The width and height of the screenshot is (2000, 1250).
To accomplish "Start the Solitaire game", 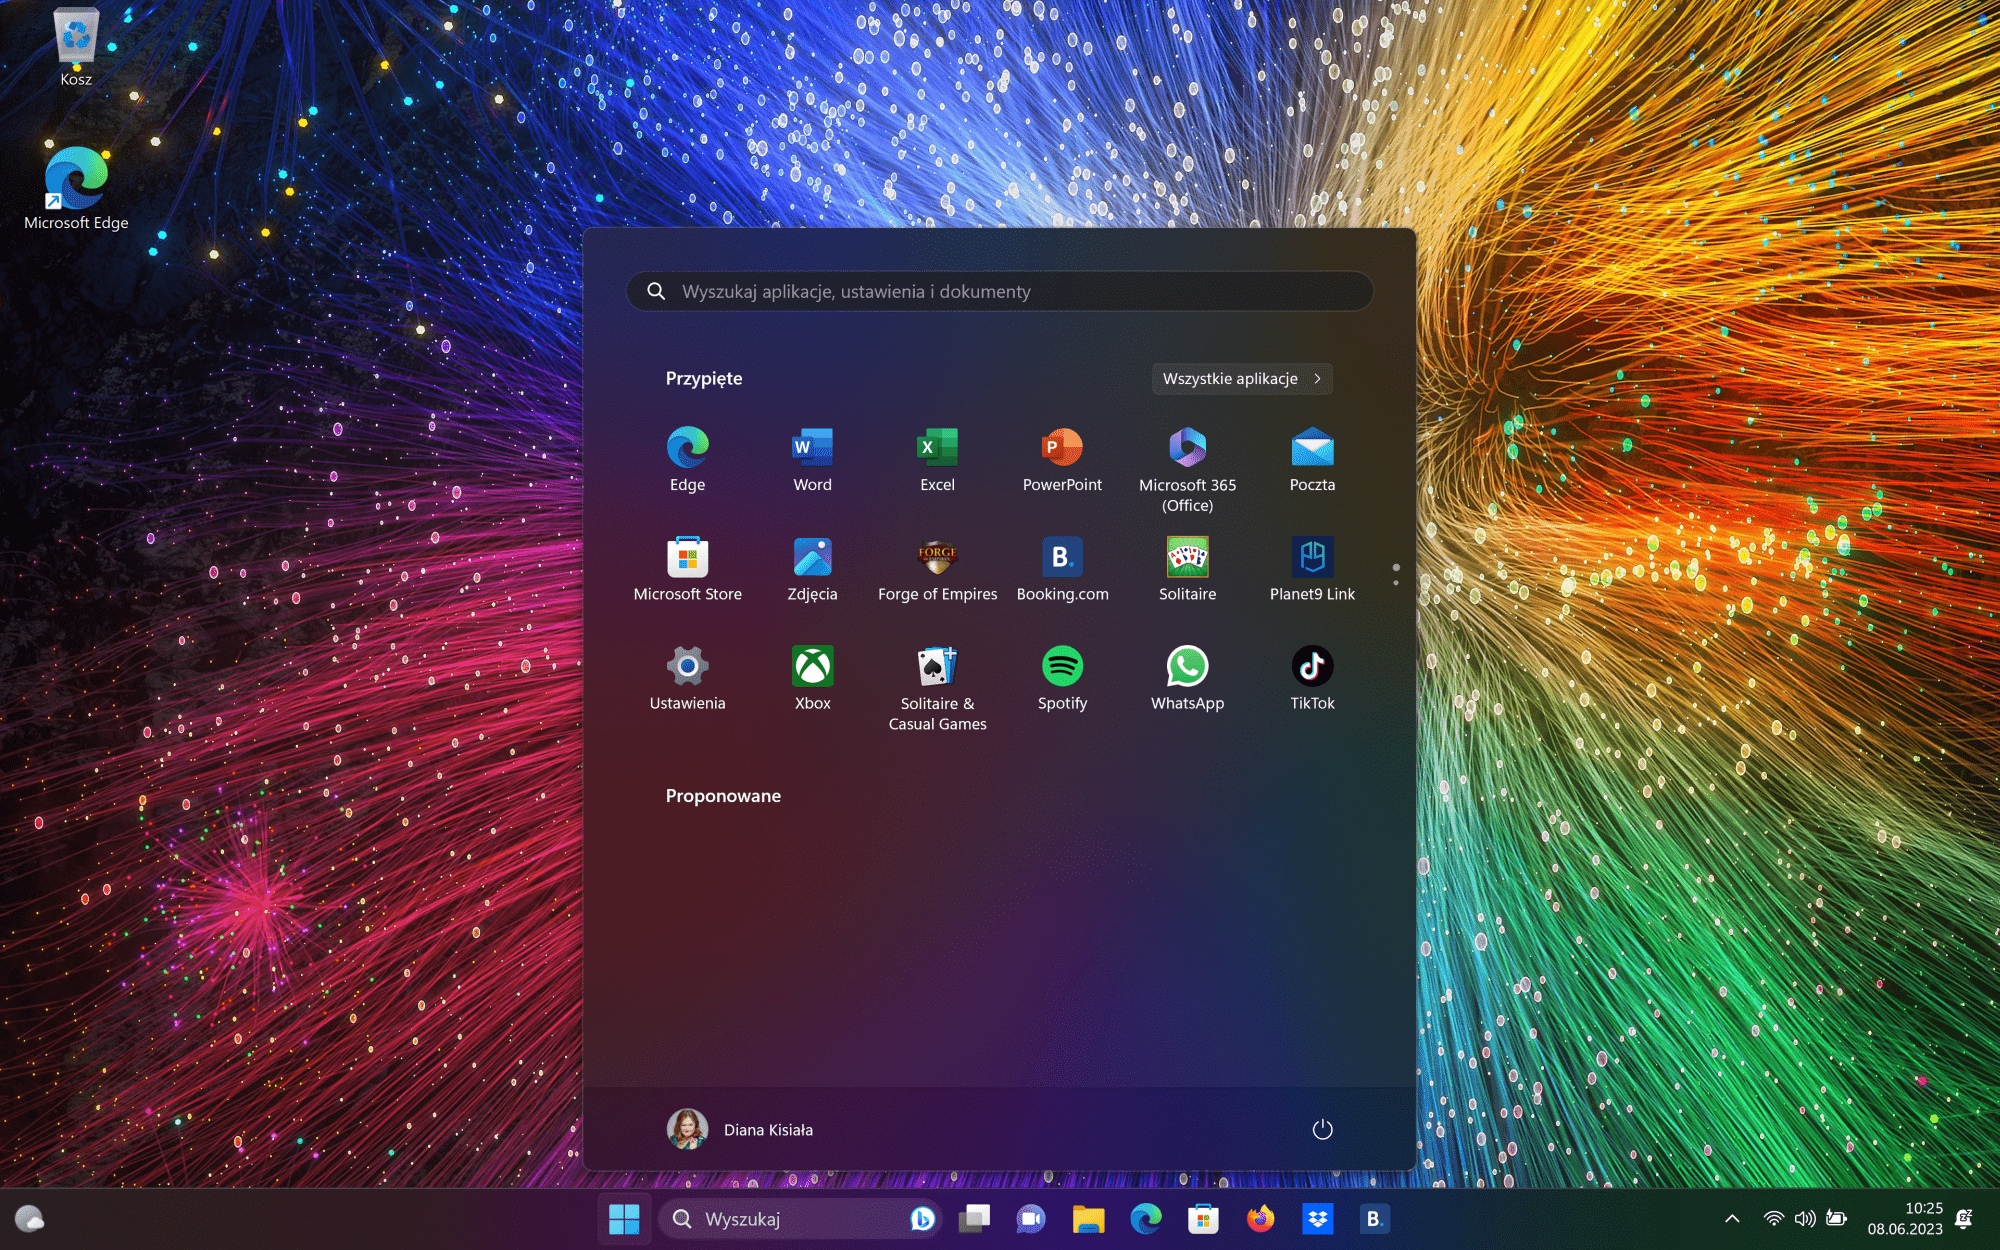I will click(x=1187, y=570).
